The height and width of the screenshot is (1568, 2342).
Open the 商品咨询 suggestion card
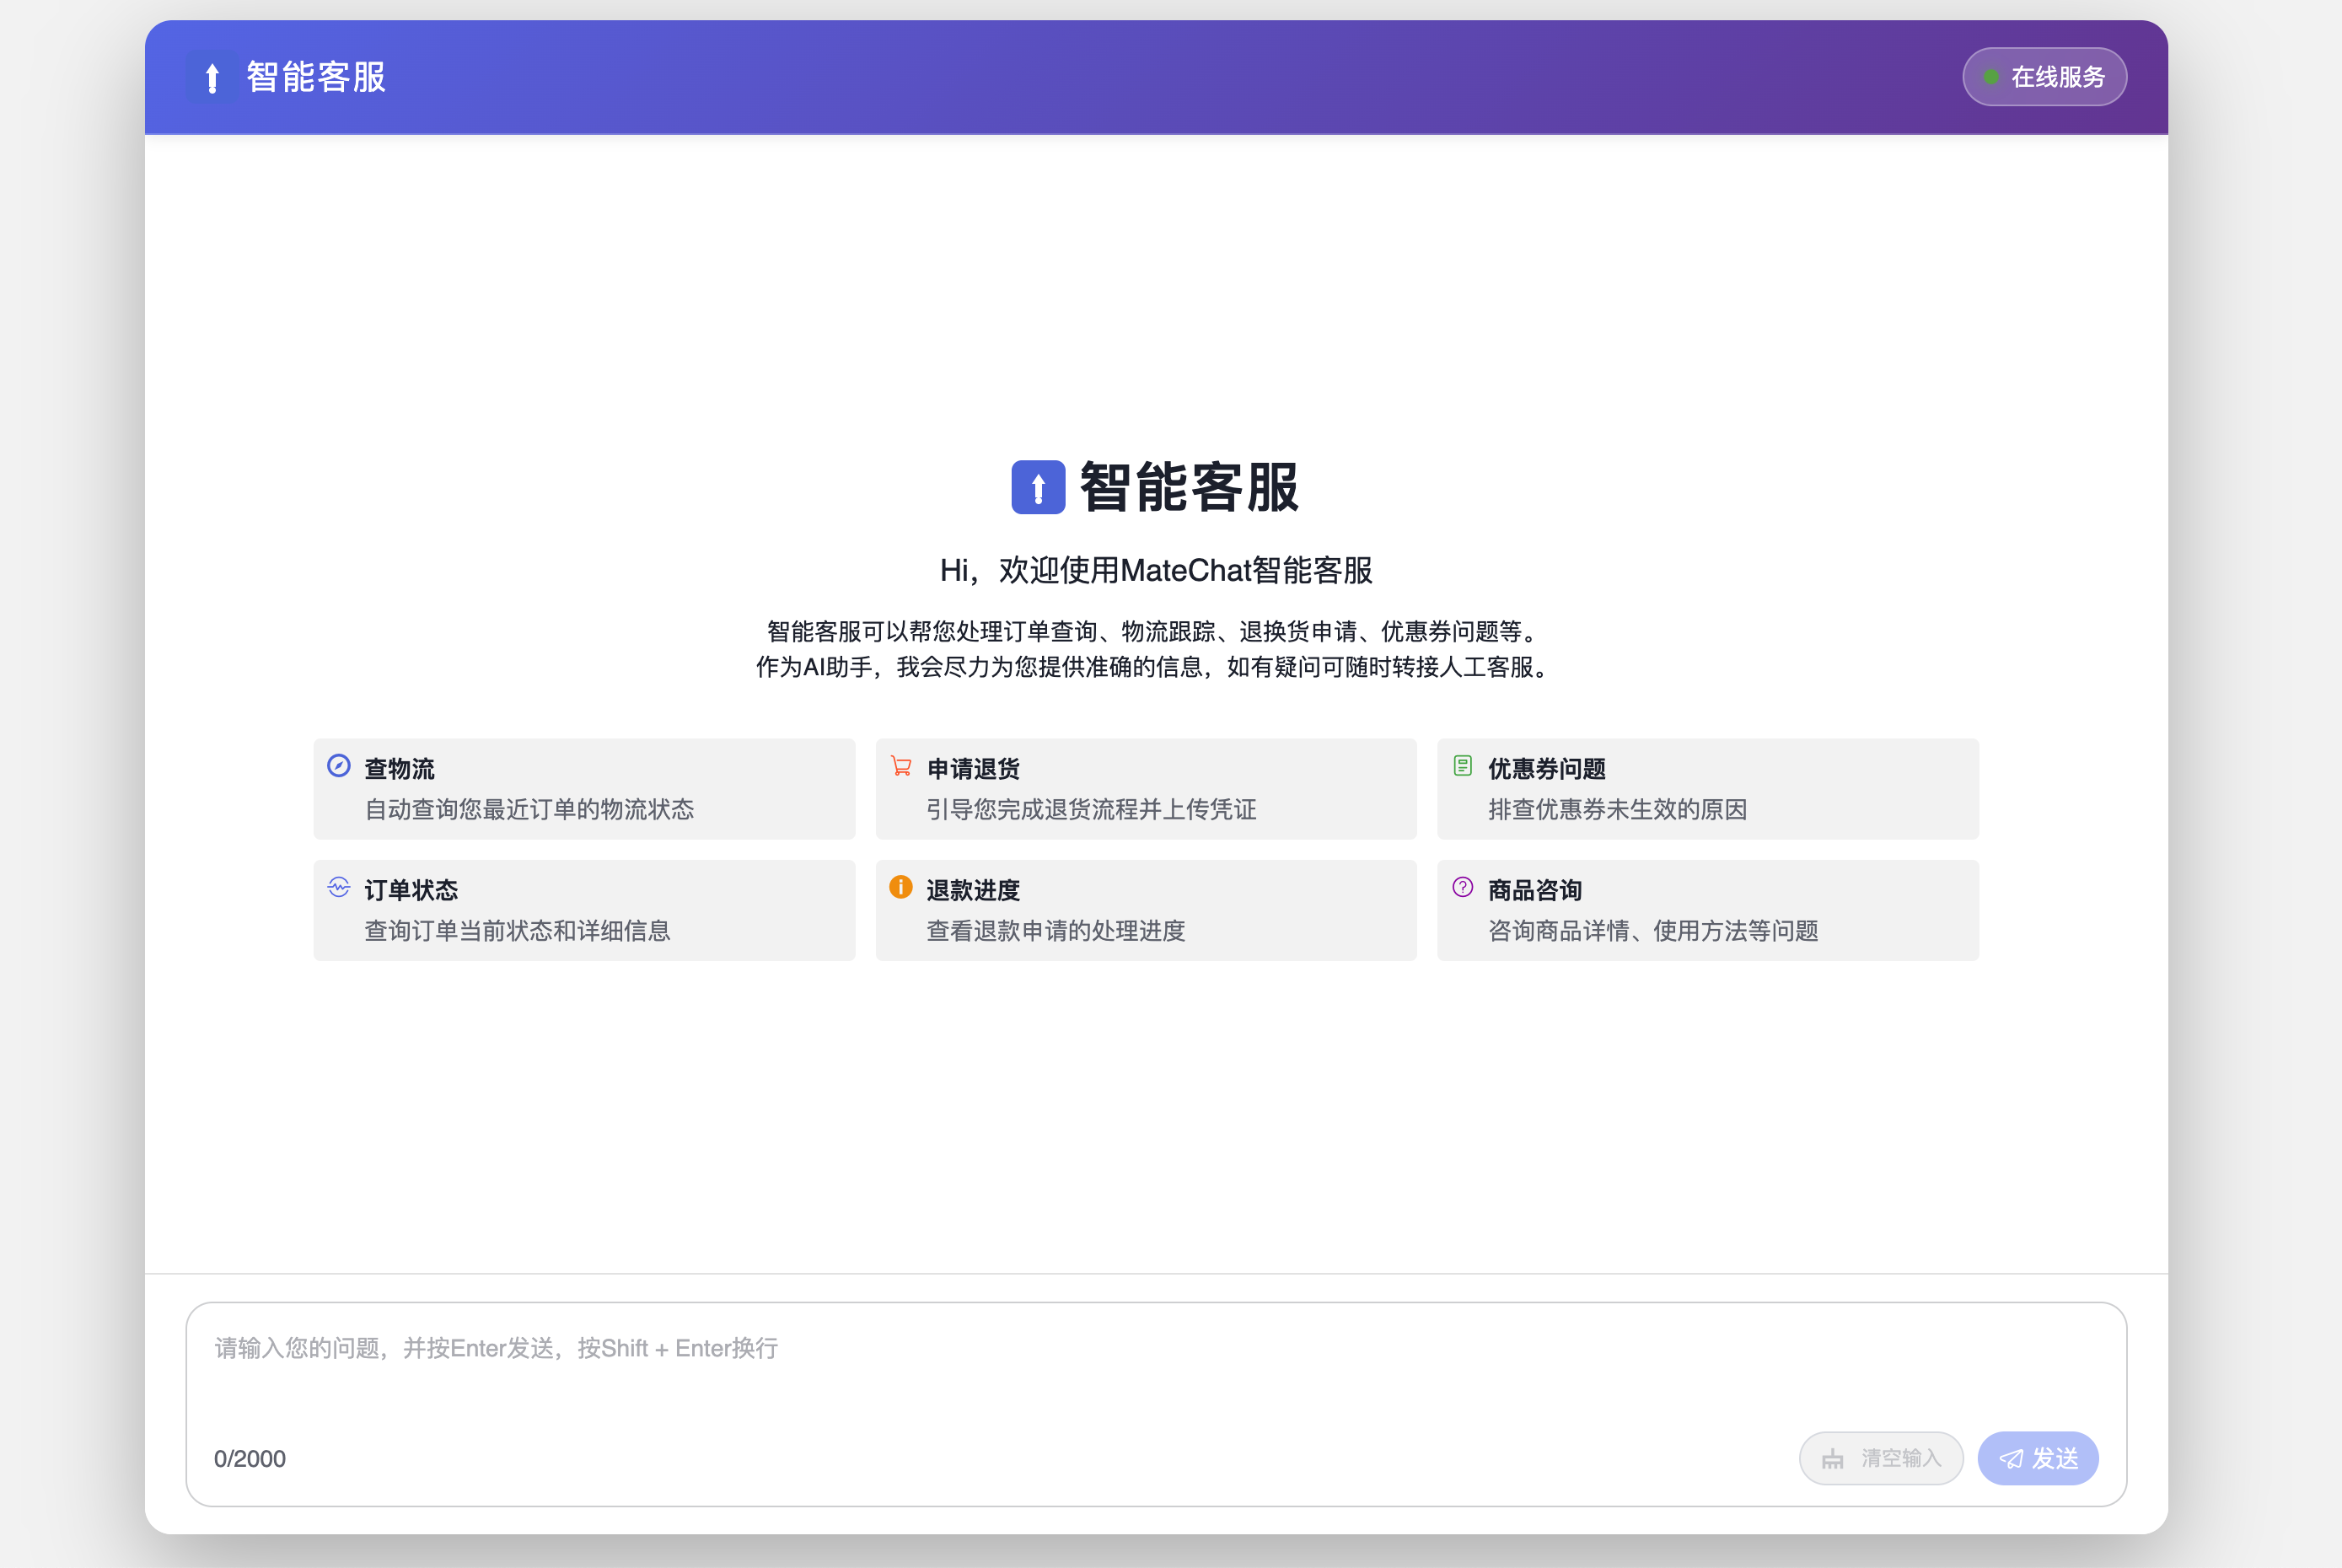[1708, 910]
